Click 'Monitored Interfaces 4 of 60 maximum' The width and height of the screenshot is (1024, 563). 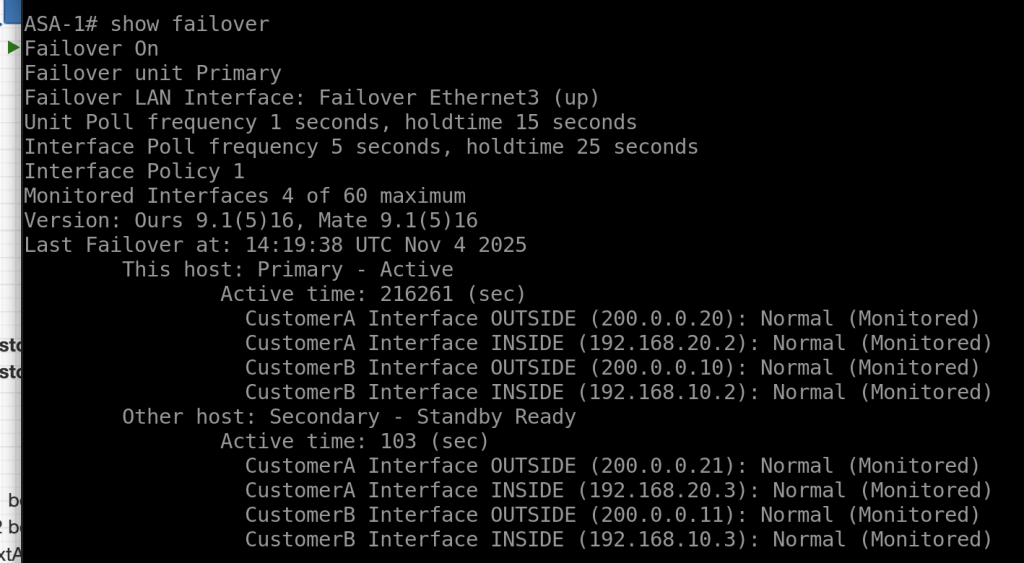244,196
